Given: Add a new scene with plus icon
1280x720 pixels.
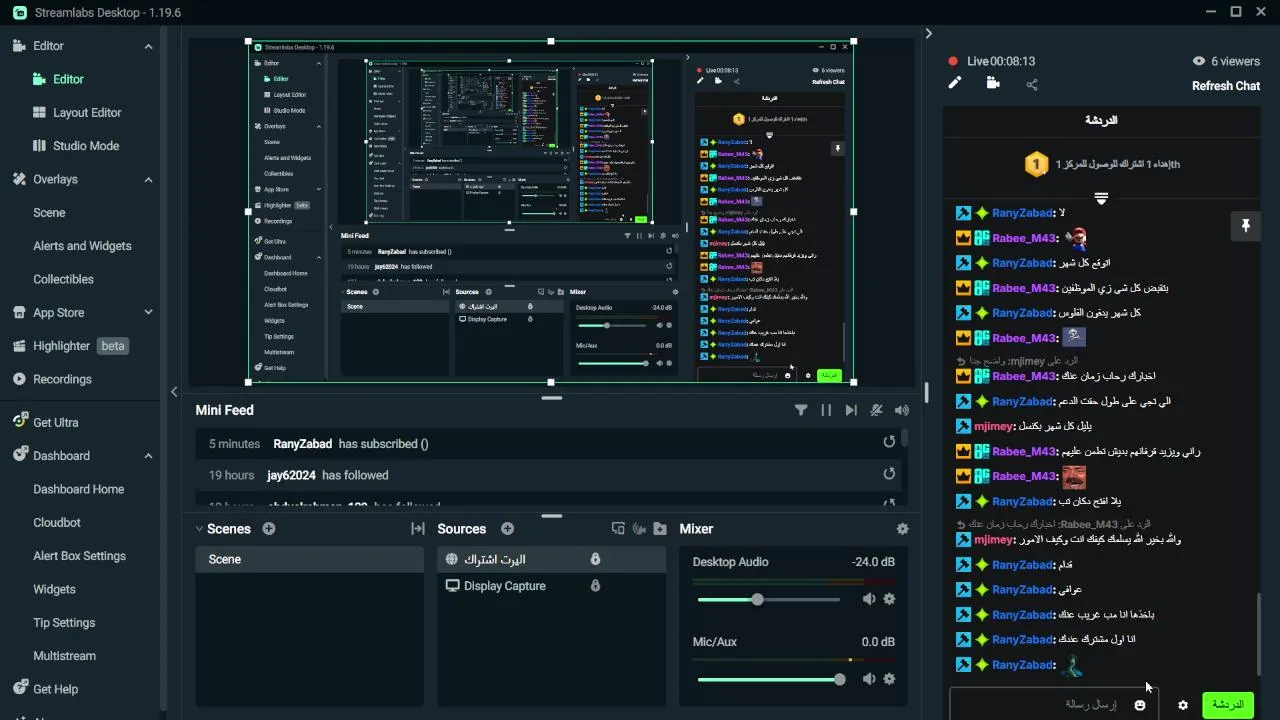Looking at the screenshot, I should point(269,529).
